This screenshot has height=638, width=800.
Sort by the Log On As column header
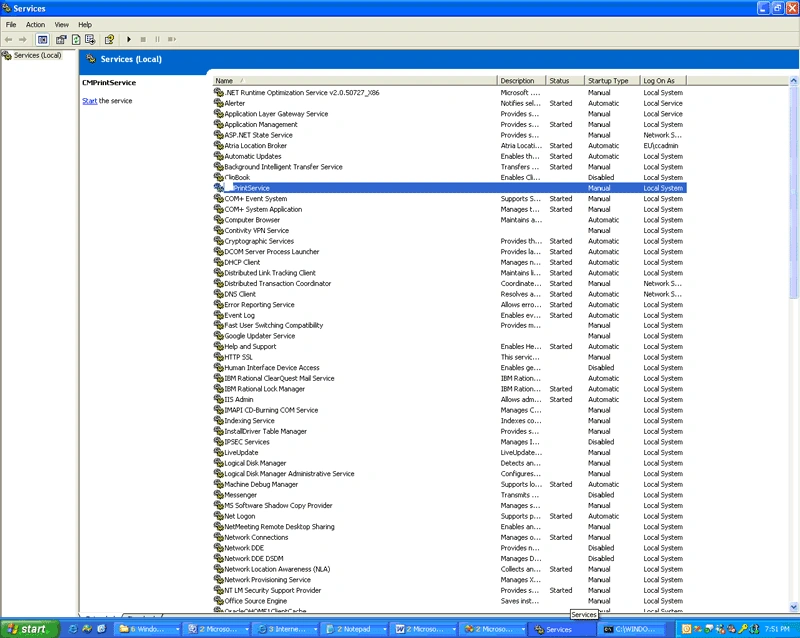pyautogui.click(x=663, y=81)
